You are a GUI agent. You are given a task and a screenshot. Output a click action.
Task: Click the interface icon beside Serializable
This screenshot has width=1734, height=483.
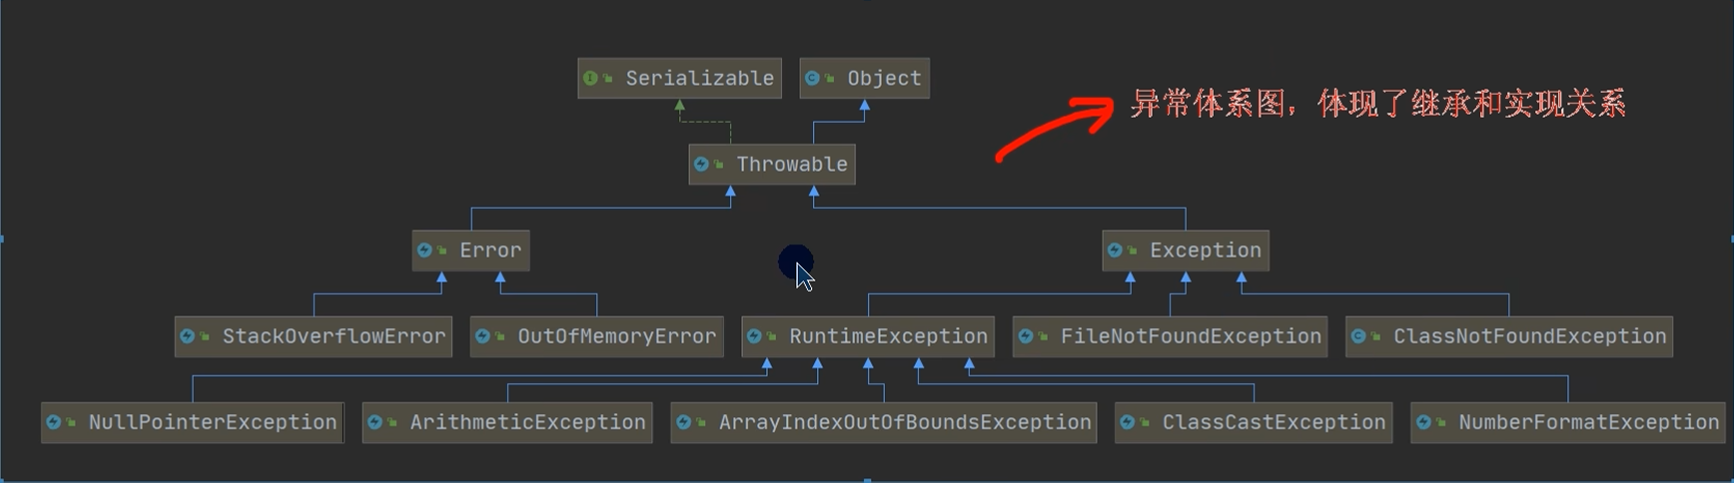pyautogui.click(x=591, y=78)
